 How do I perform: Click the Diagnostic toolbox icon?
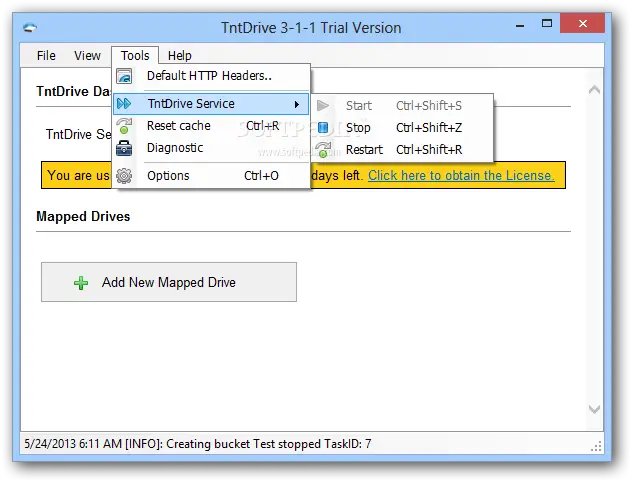pyautogui.click(x=124, y=148)
